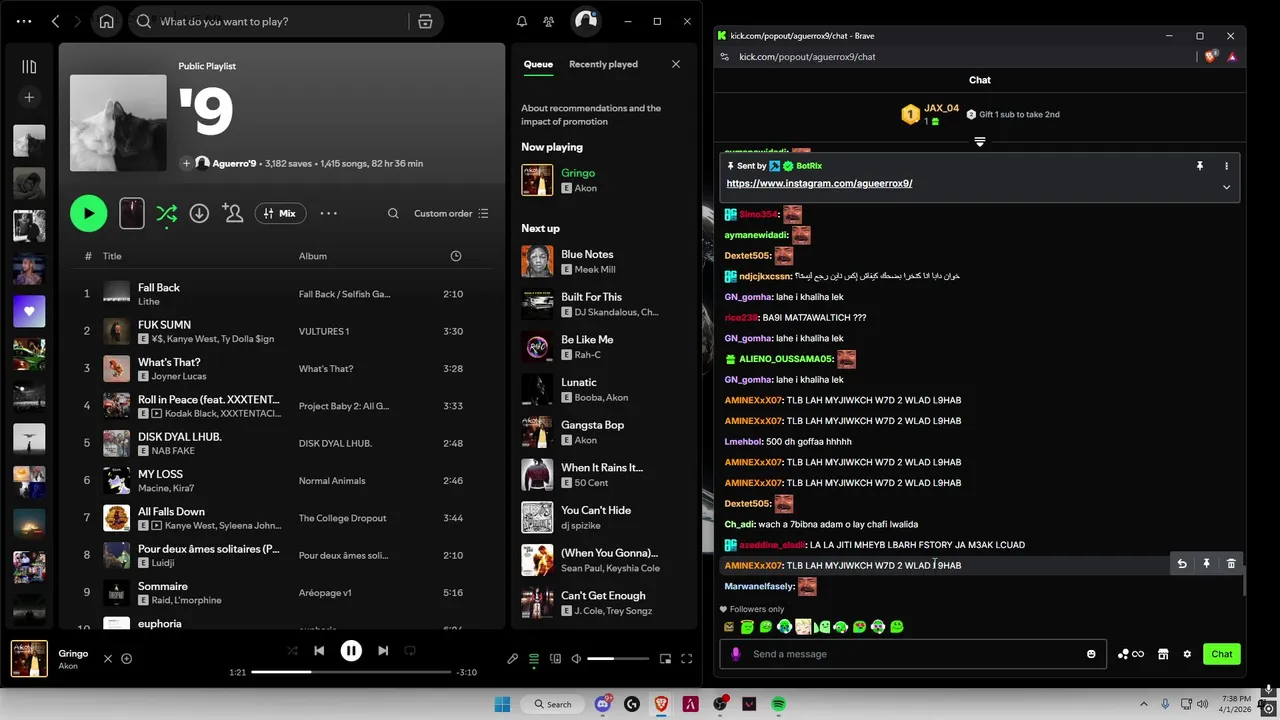Send message with the green Chat button
Viewport: 1280px width, 720px height.
click(1222, 654)
